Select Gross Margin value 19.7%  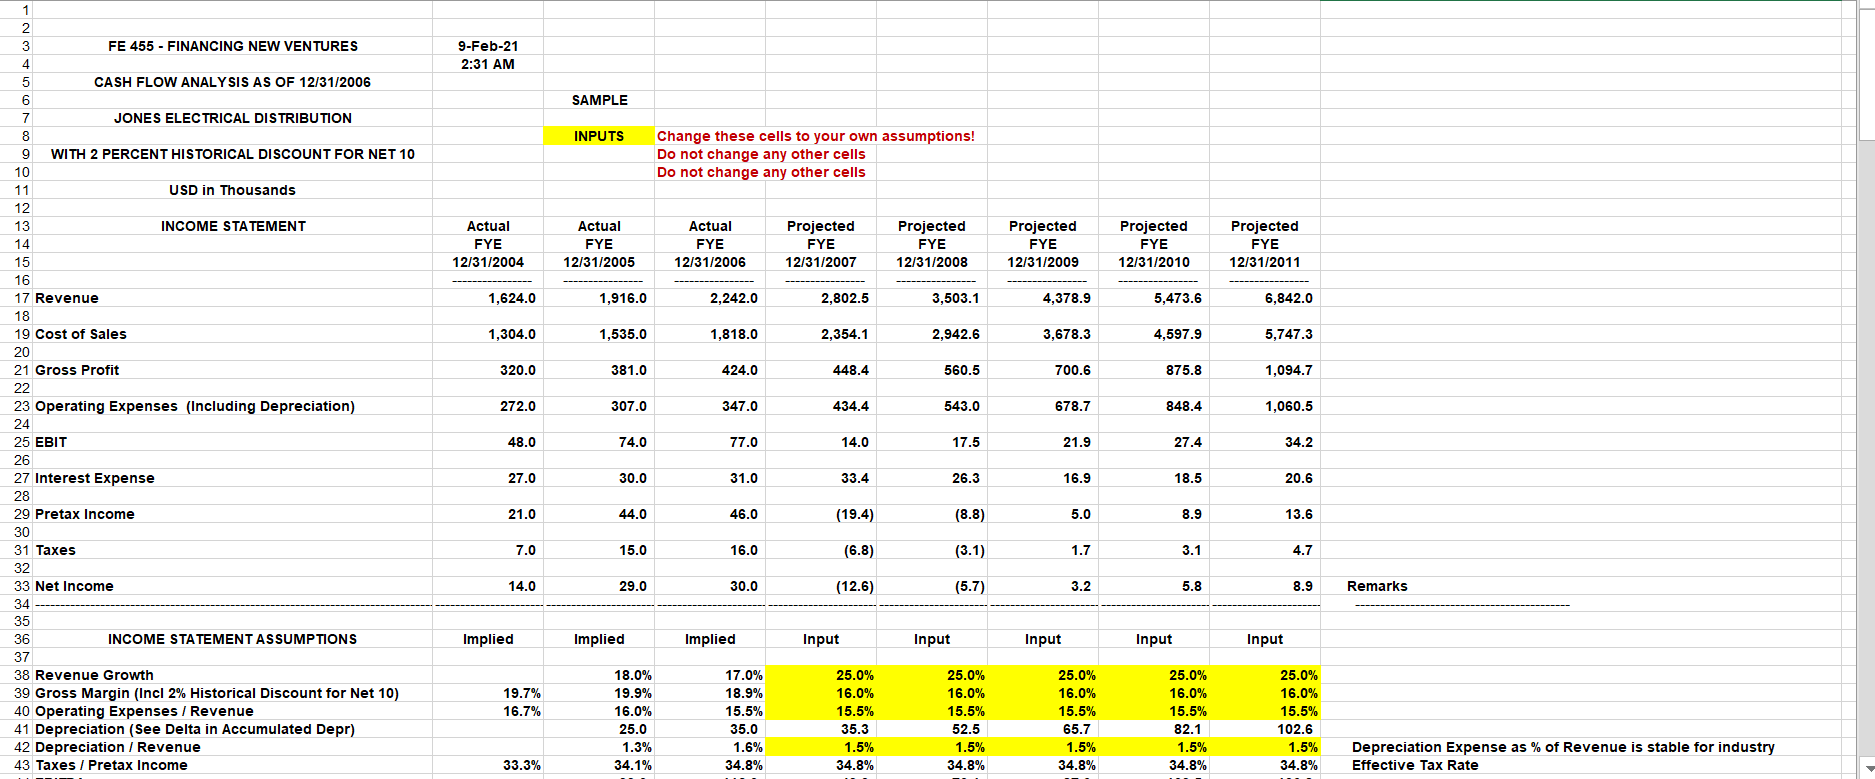pyautogui.click(x=522, y=693)
